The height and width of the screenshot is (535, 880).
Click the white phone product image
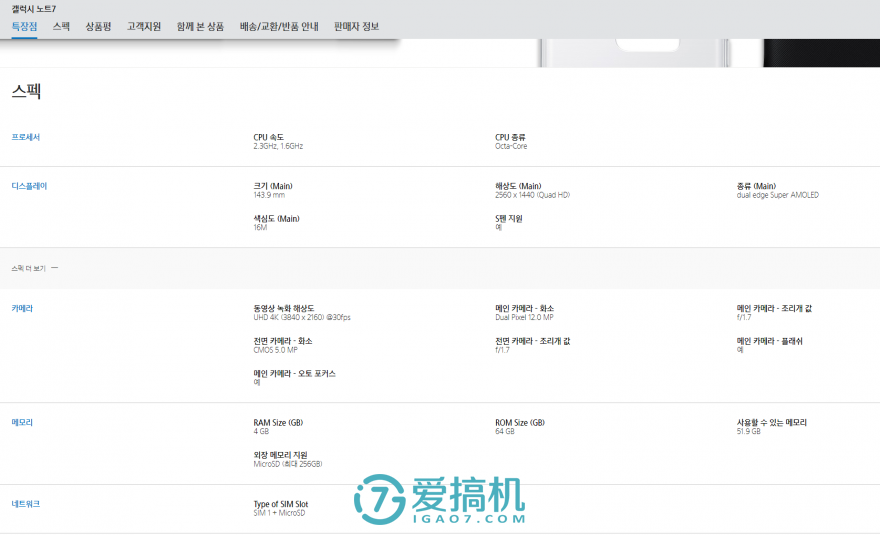click(x=634, y=53)
